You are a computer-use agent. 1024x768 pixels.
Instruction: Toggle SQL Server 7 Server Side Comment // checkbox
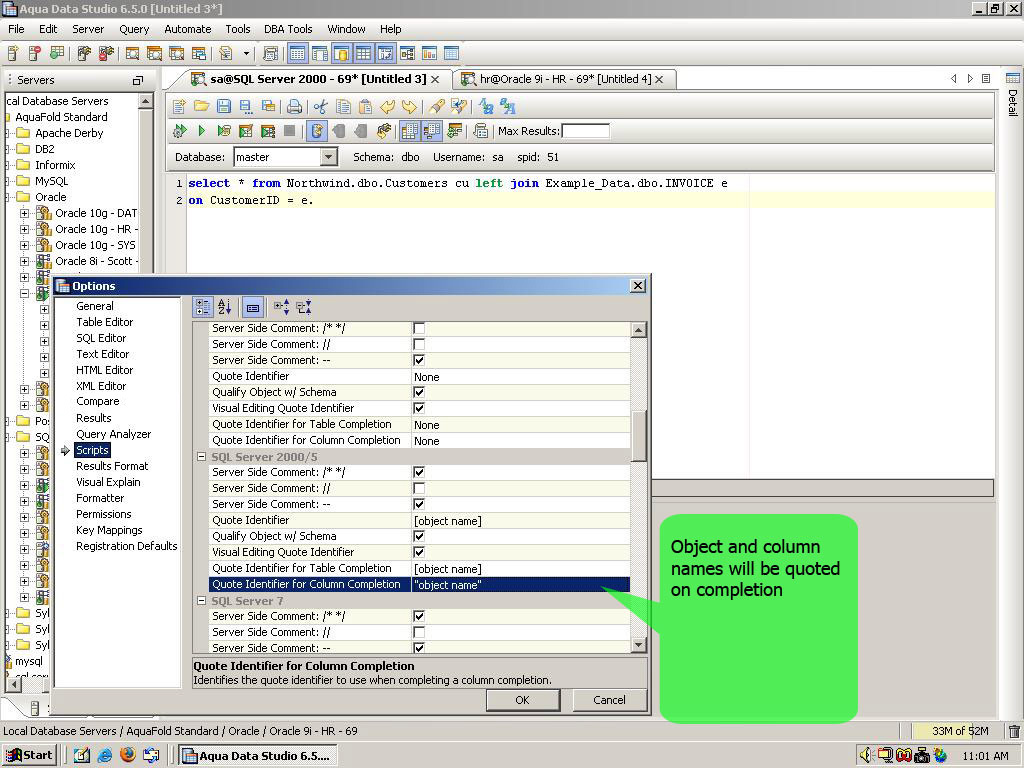point(419,632)
